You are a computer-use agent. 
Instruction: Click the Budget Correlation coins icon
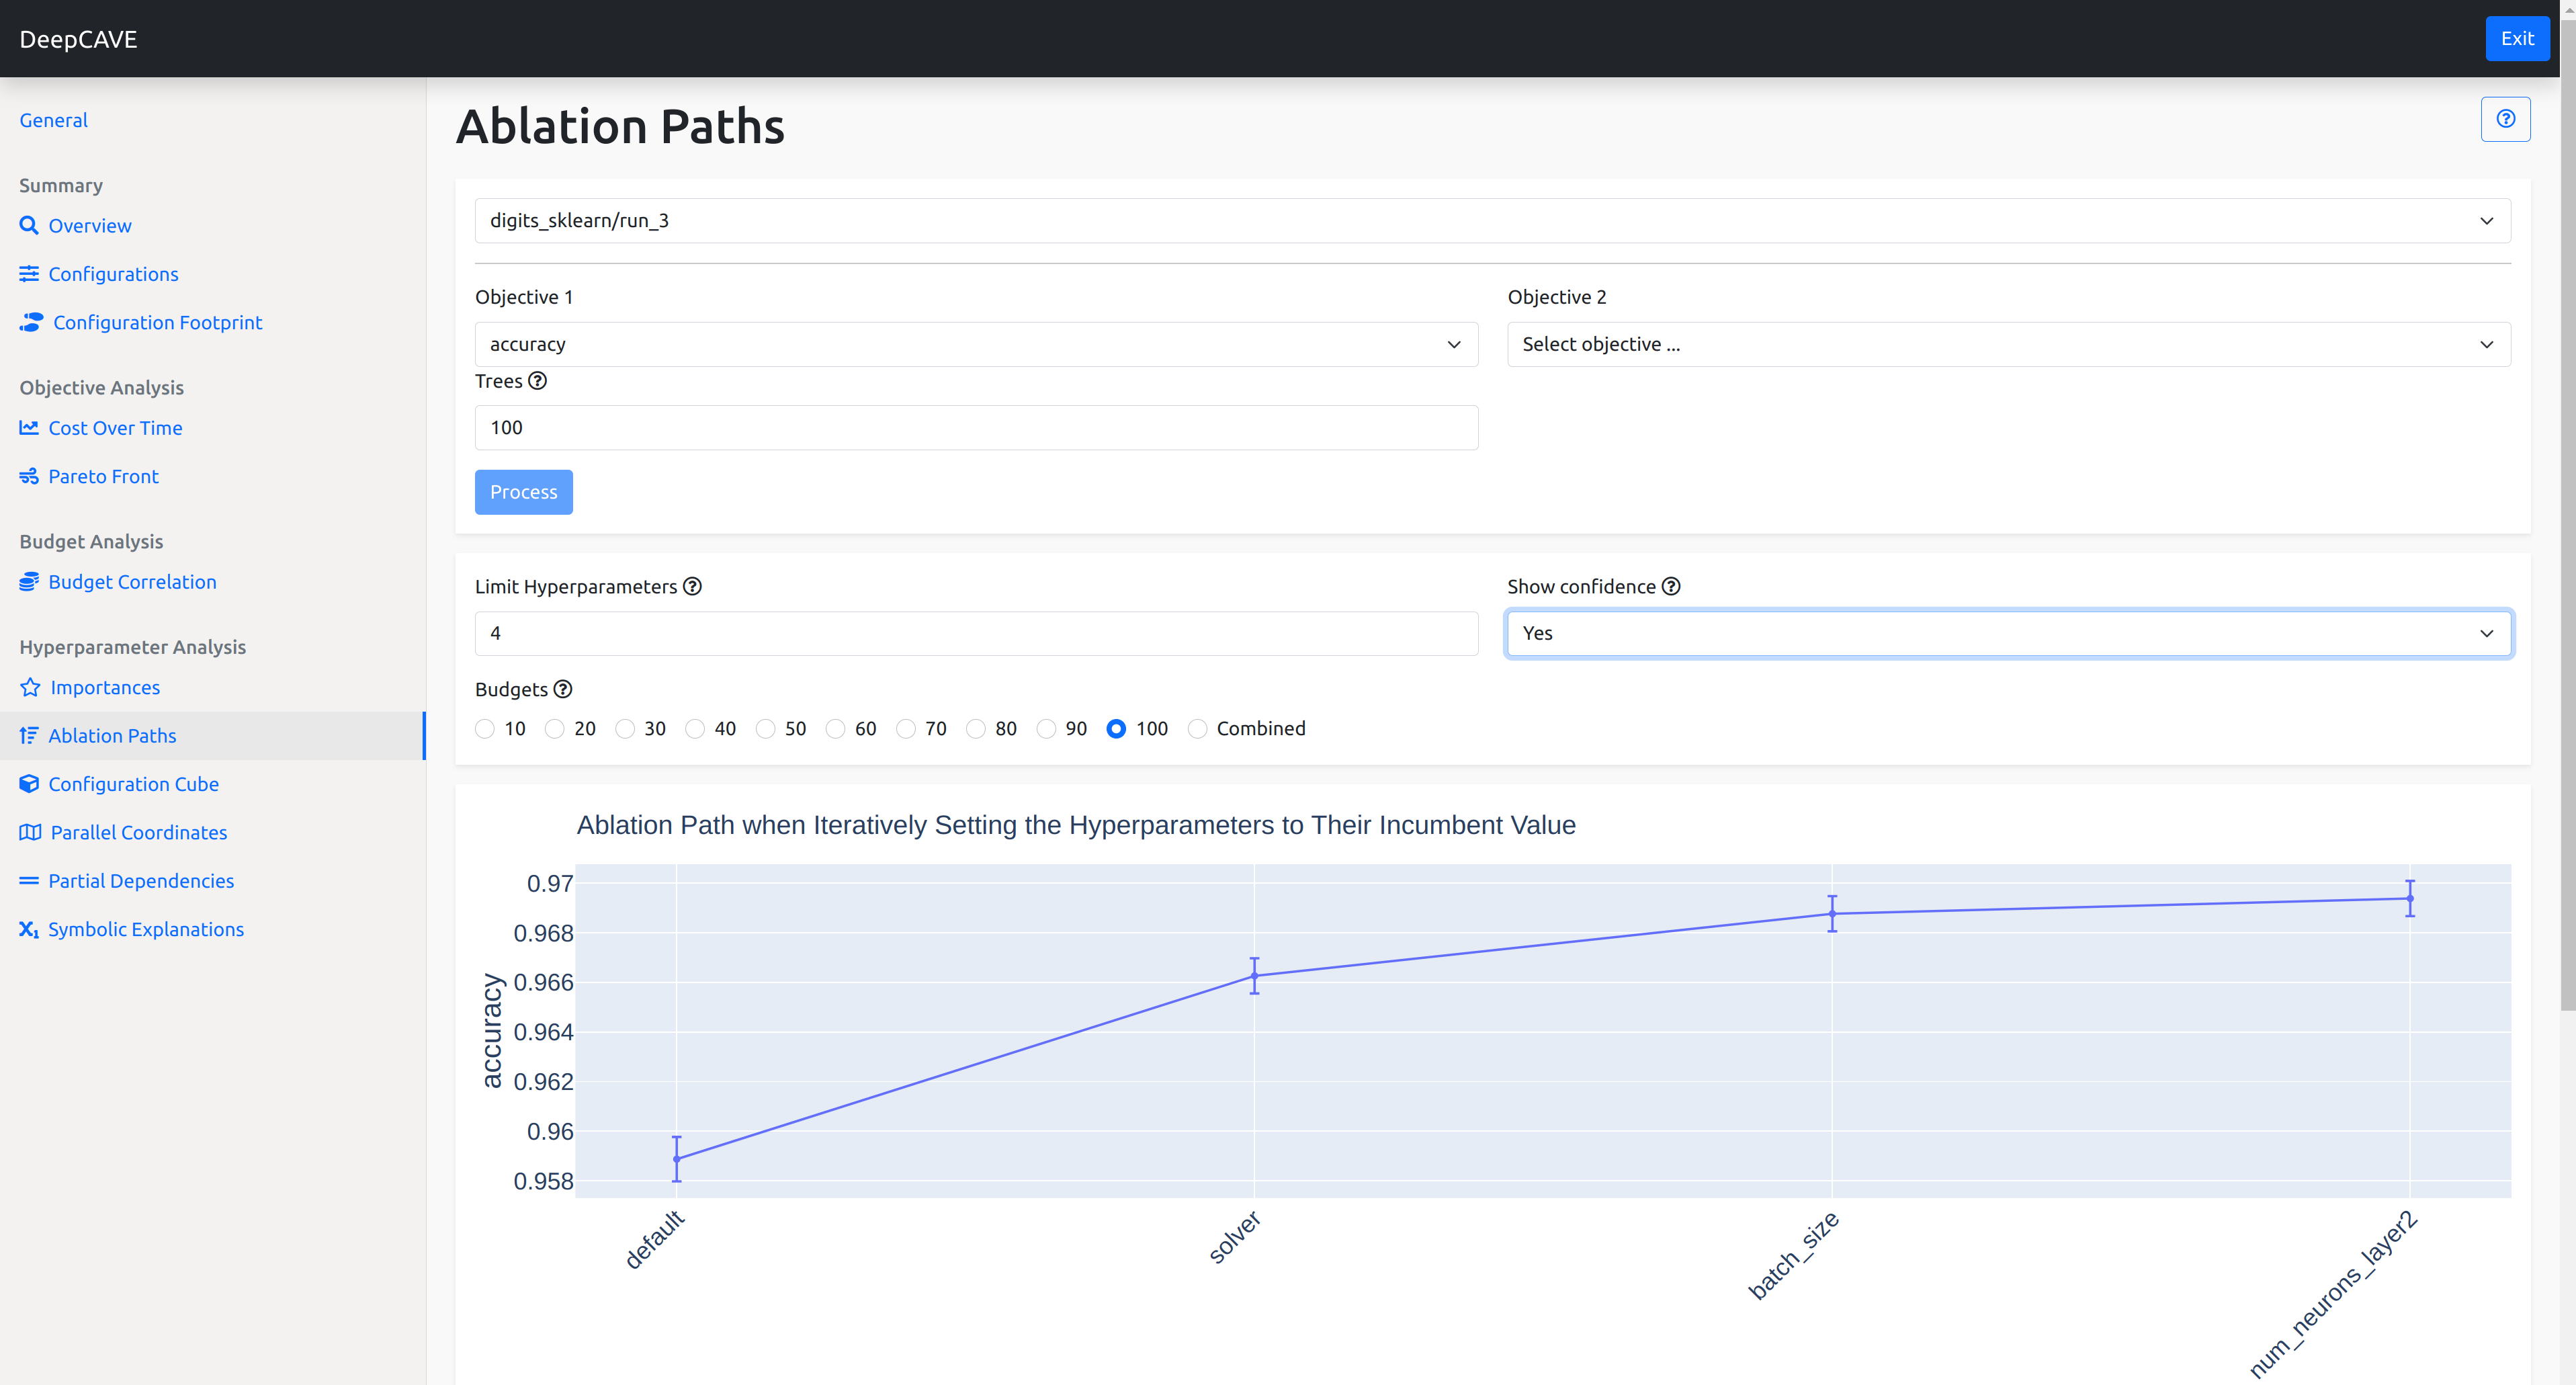click(29, 581)
